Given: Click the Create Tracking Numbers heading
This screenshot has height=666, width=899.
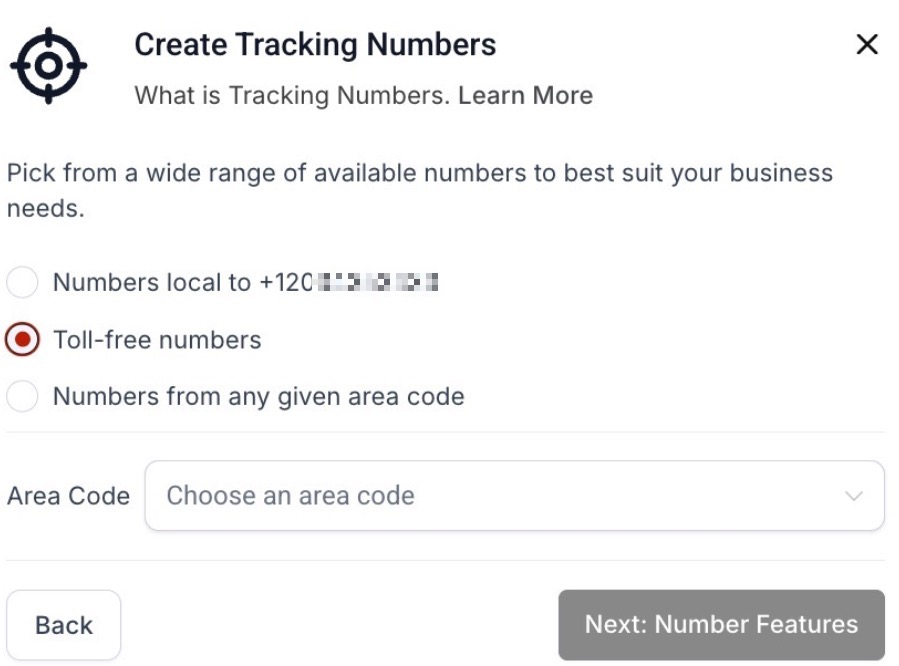Looking at the screenshot, I should (315, 45).
